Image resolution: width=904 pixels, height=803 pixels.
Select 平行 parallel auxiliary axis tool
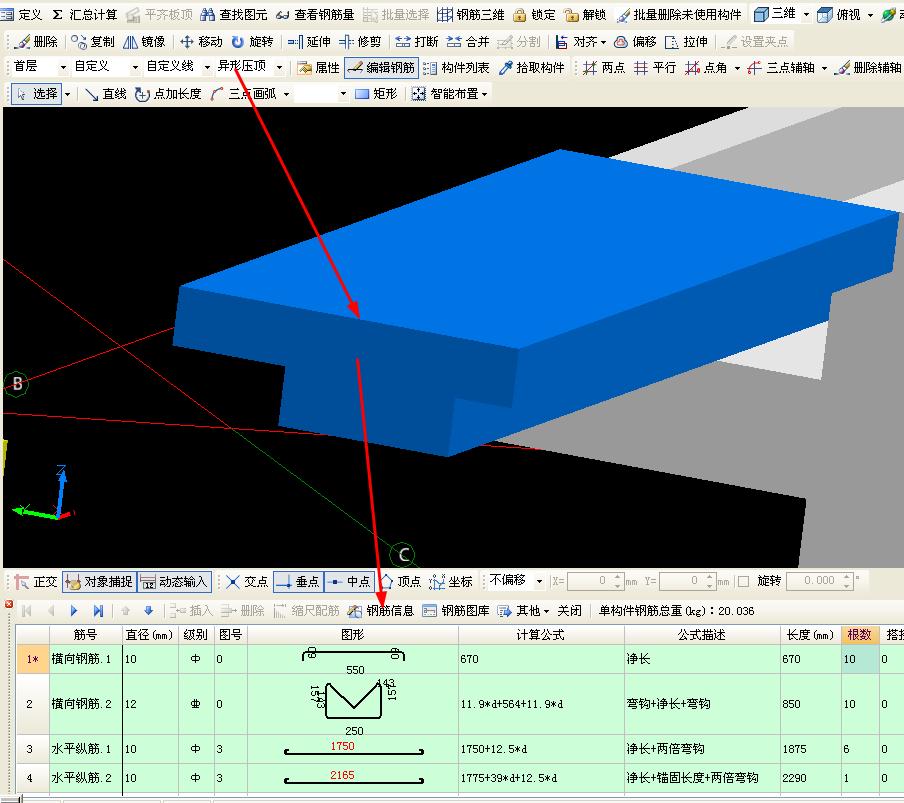655,67
